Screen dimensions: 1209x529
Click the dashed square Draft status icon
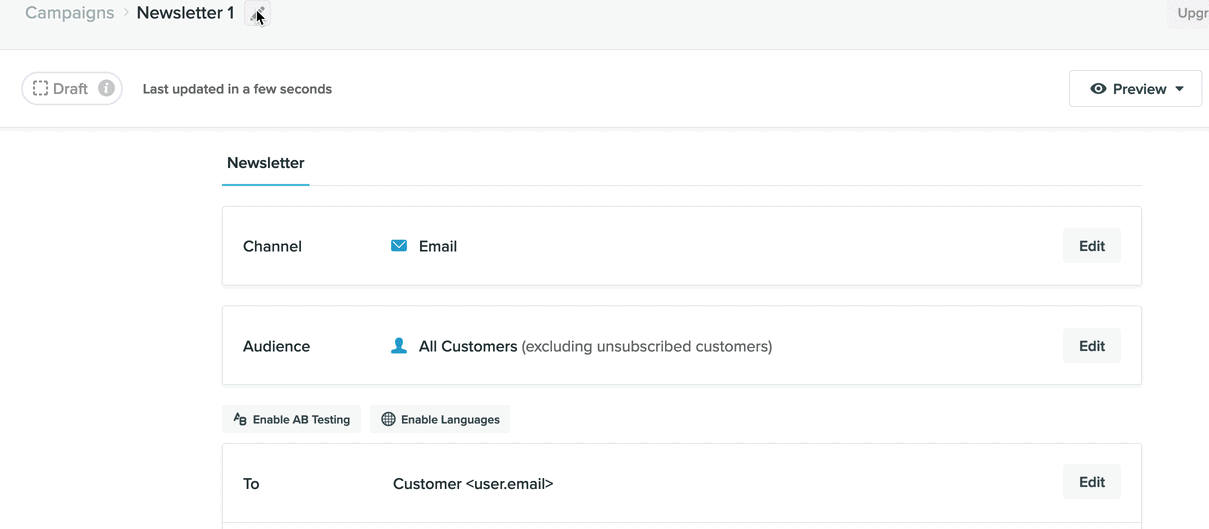click(x=40, y=88)
